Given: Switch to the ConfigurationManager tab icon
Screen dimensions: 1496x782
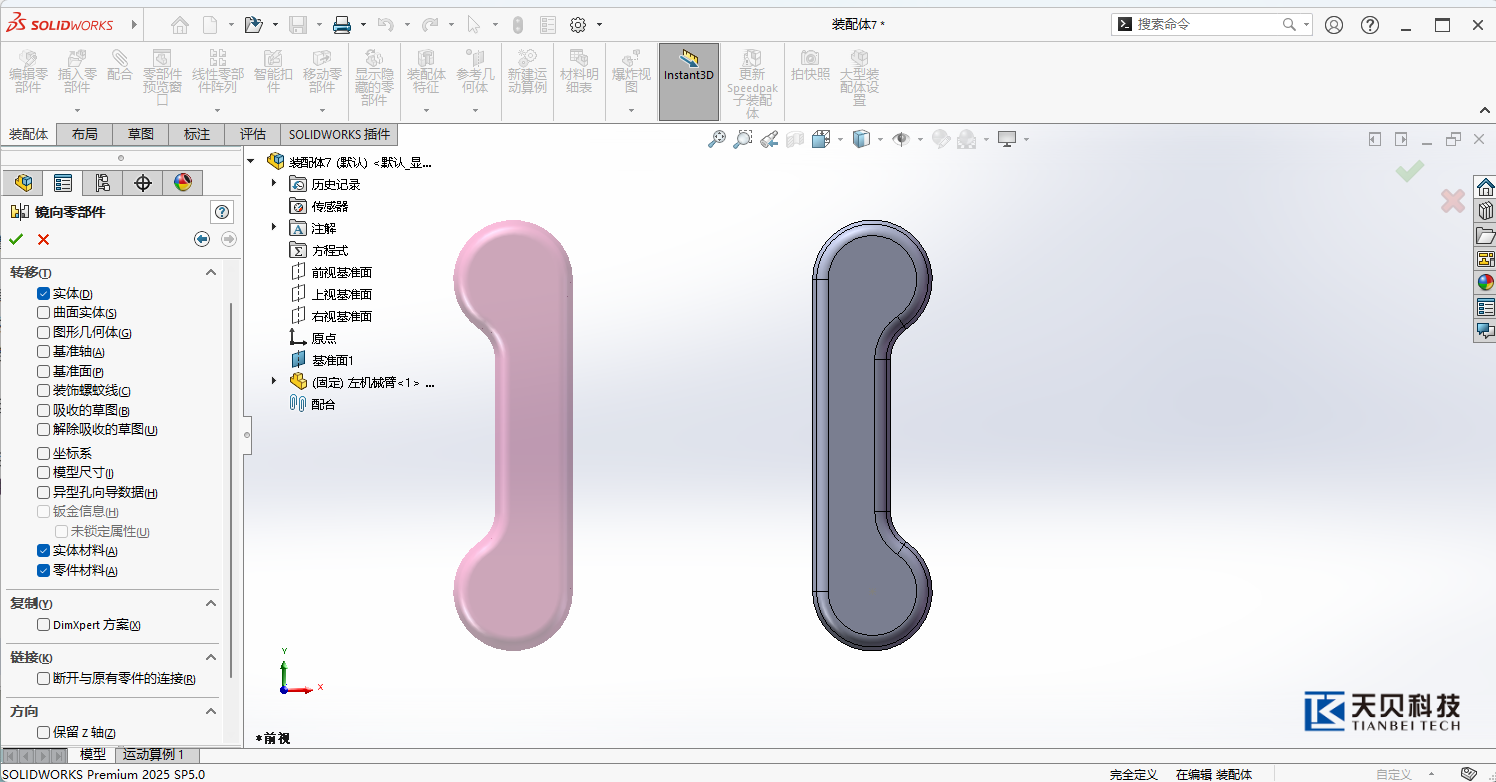Looking at the screenshot, I should click(102, 182).
